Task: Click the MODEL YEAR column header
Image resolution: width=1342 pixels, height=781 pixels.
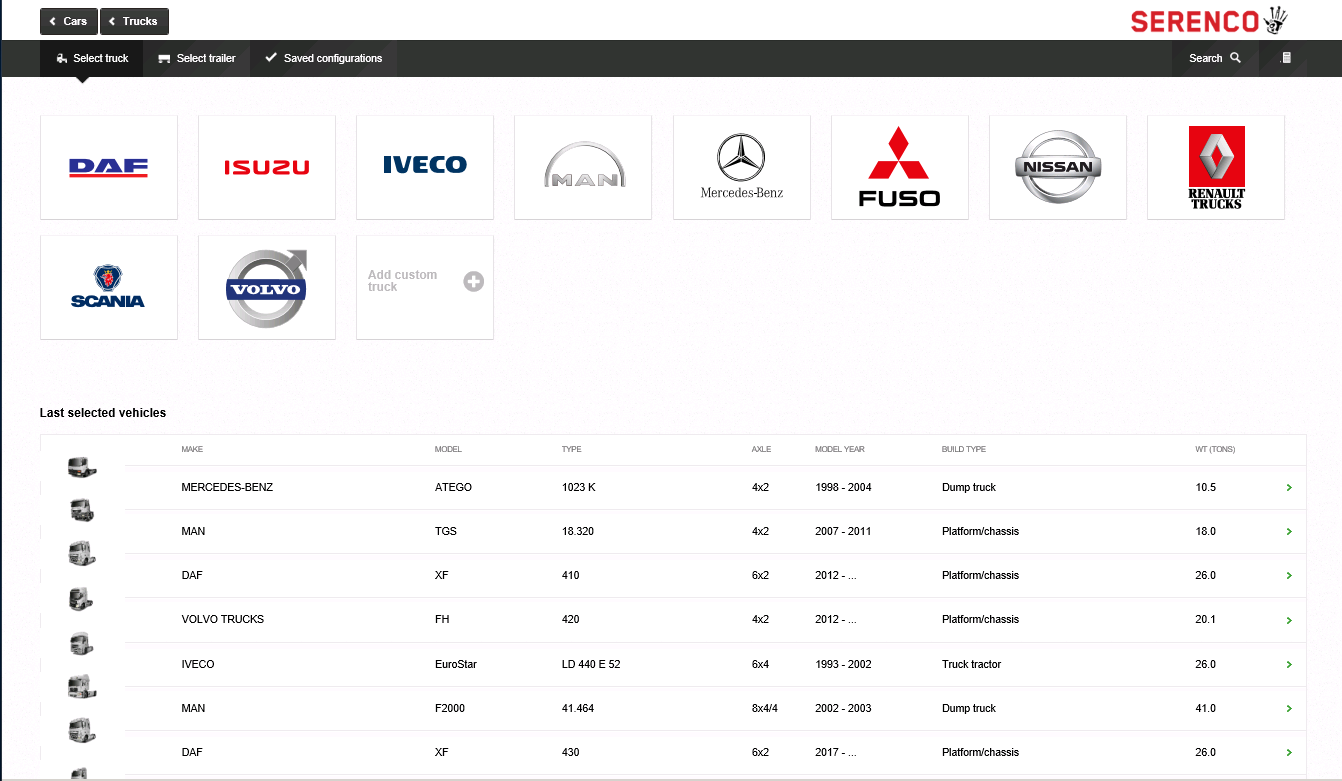Action: (840, 450)
